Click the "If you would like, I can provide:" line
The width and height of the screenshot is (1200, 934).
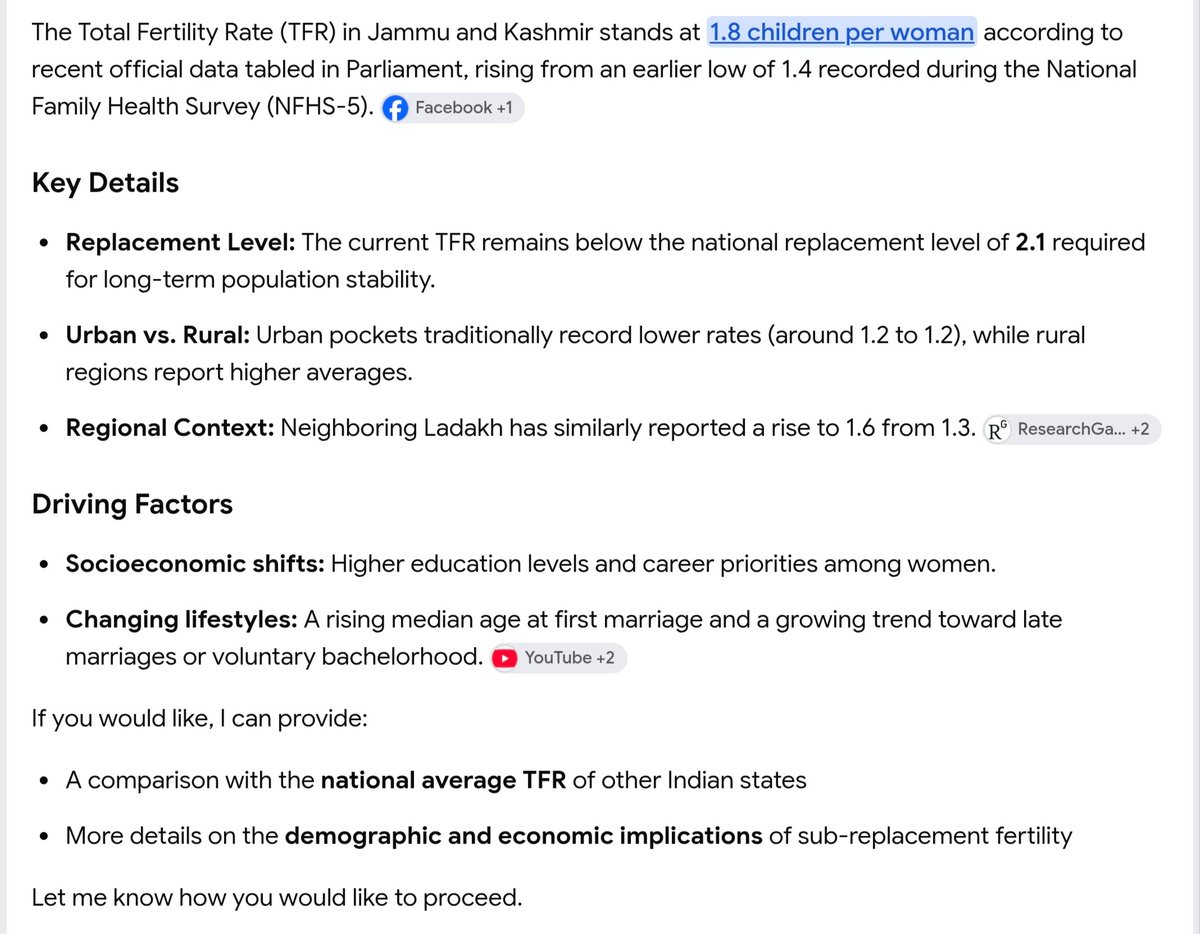(x=200, y=718)
